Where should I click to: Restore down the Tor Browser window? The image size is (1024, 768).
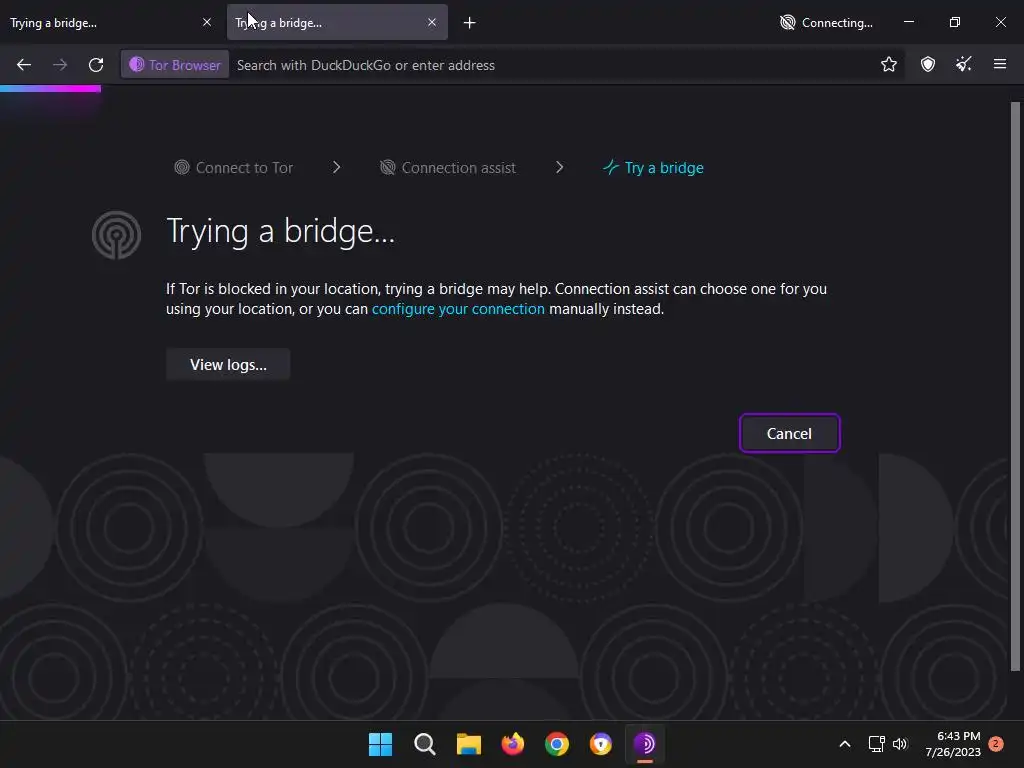954,22
